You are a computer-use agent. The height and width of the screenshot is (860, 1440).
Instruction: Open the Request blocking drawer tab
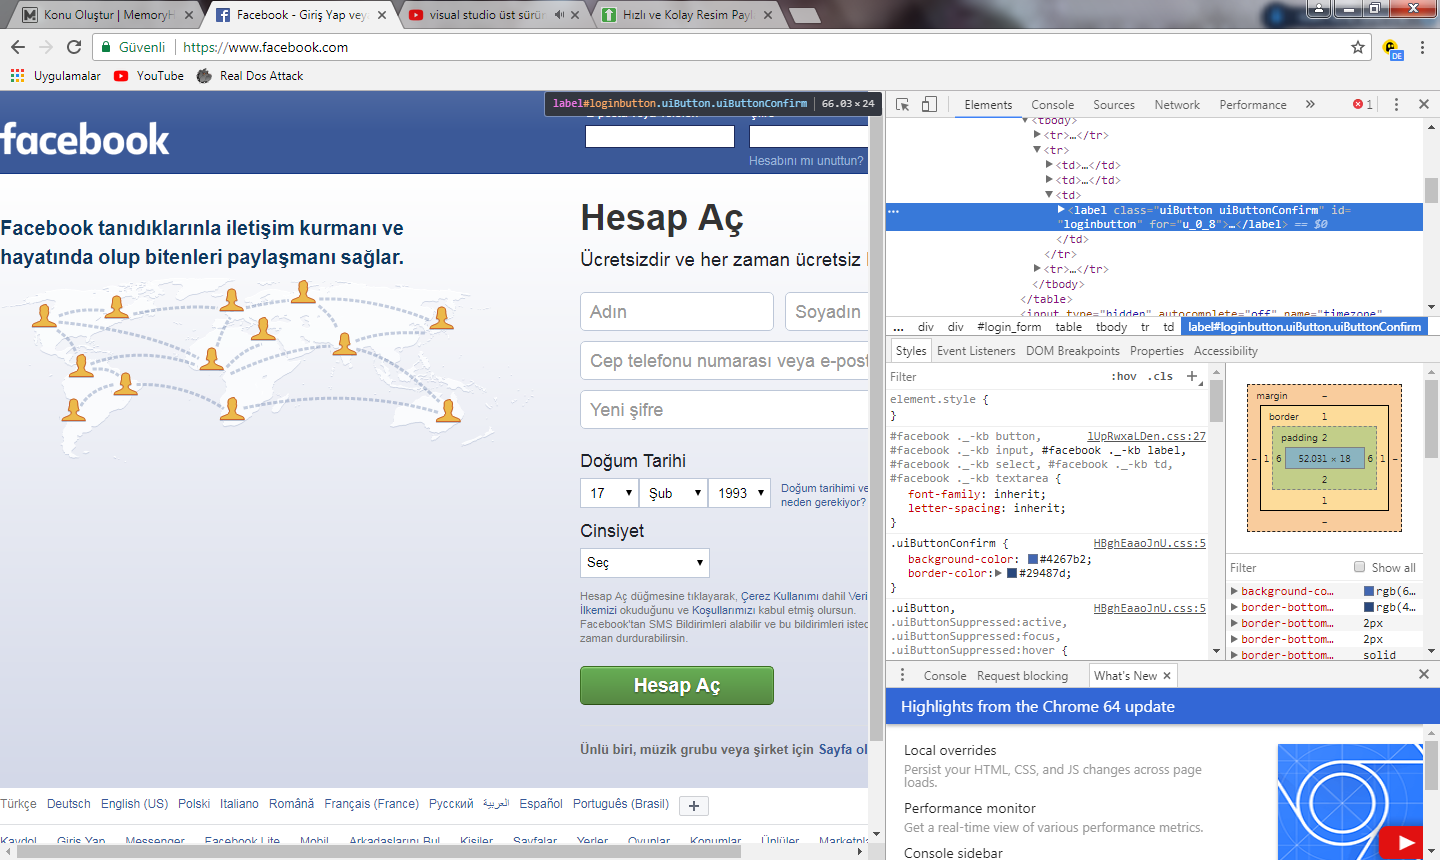(x=1022, y=676)
